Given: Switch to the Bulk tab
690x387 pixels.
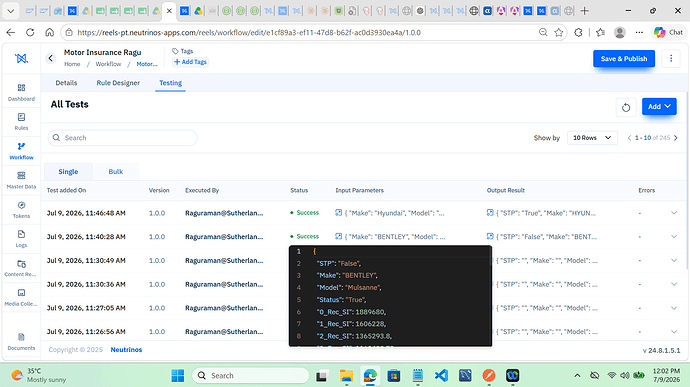Looking at the screenshot, I should pos(116,172).
